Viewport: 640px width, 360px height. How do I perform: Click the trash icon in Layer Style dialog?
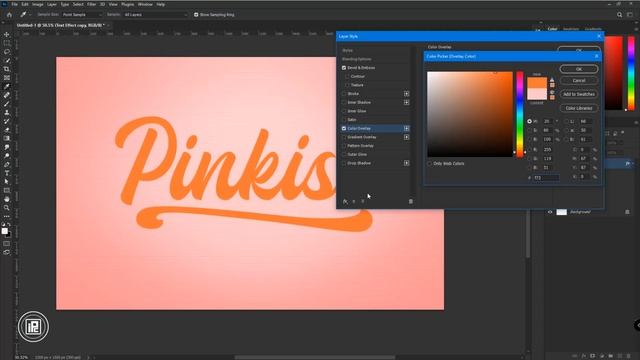tap(411, 201)
